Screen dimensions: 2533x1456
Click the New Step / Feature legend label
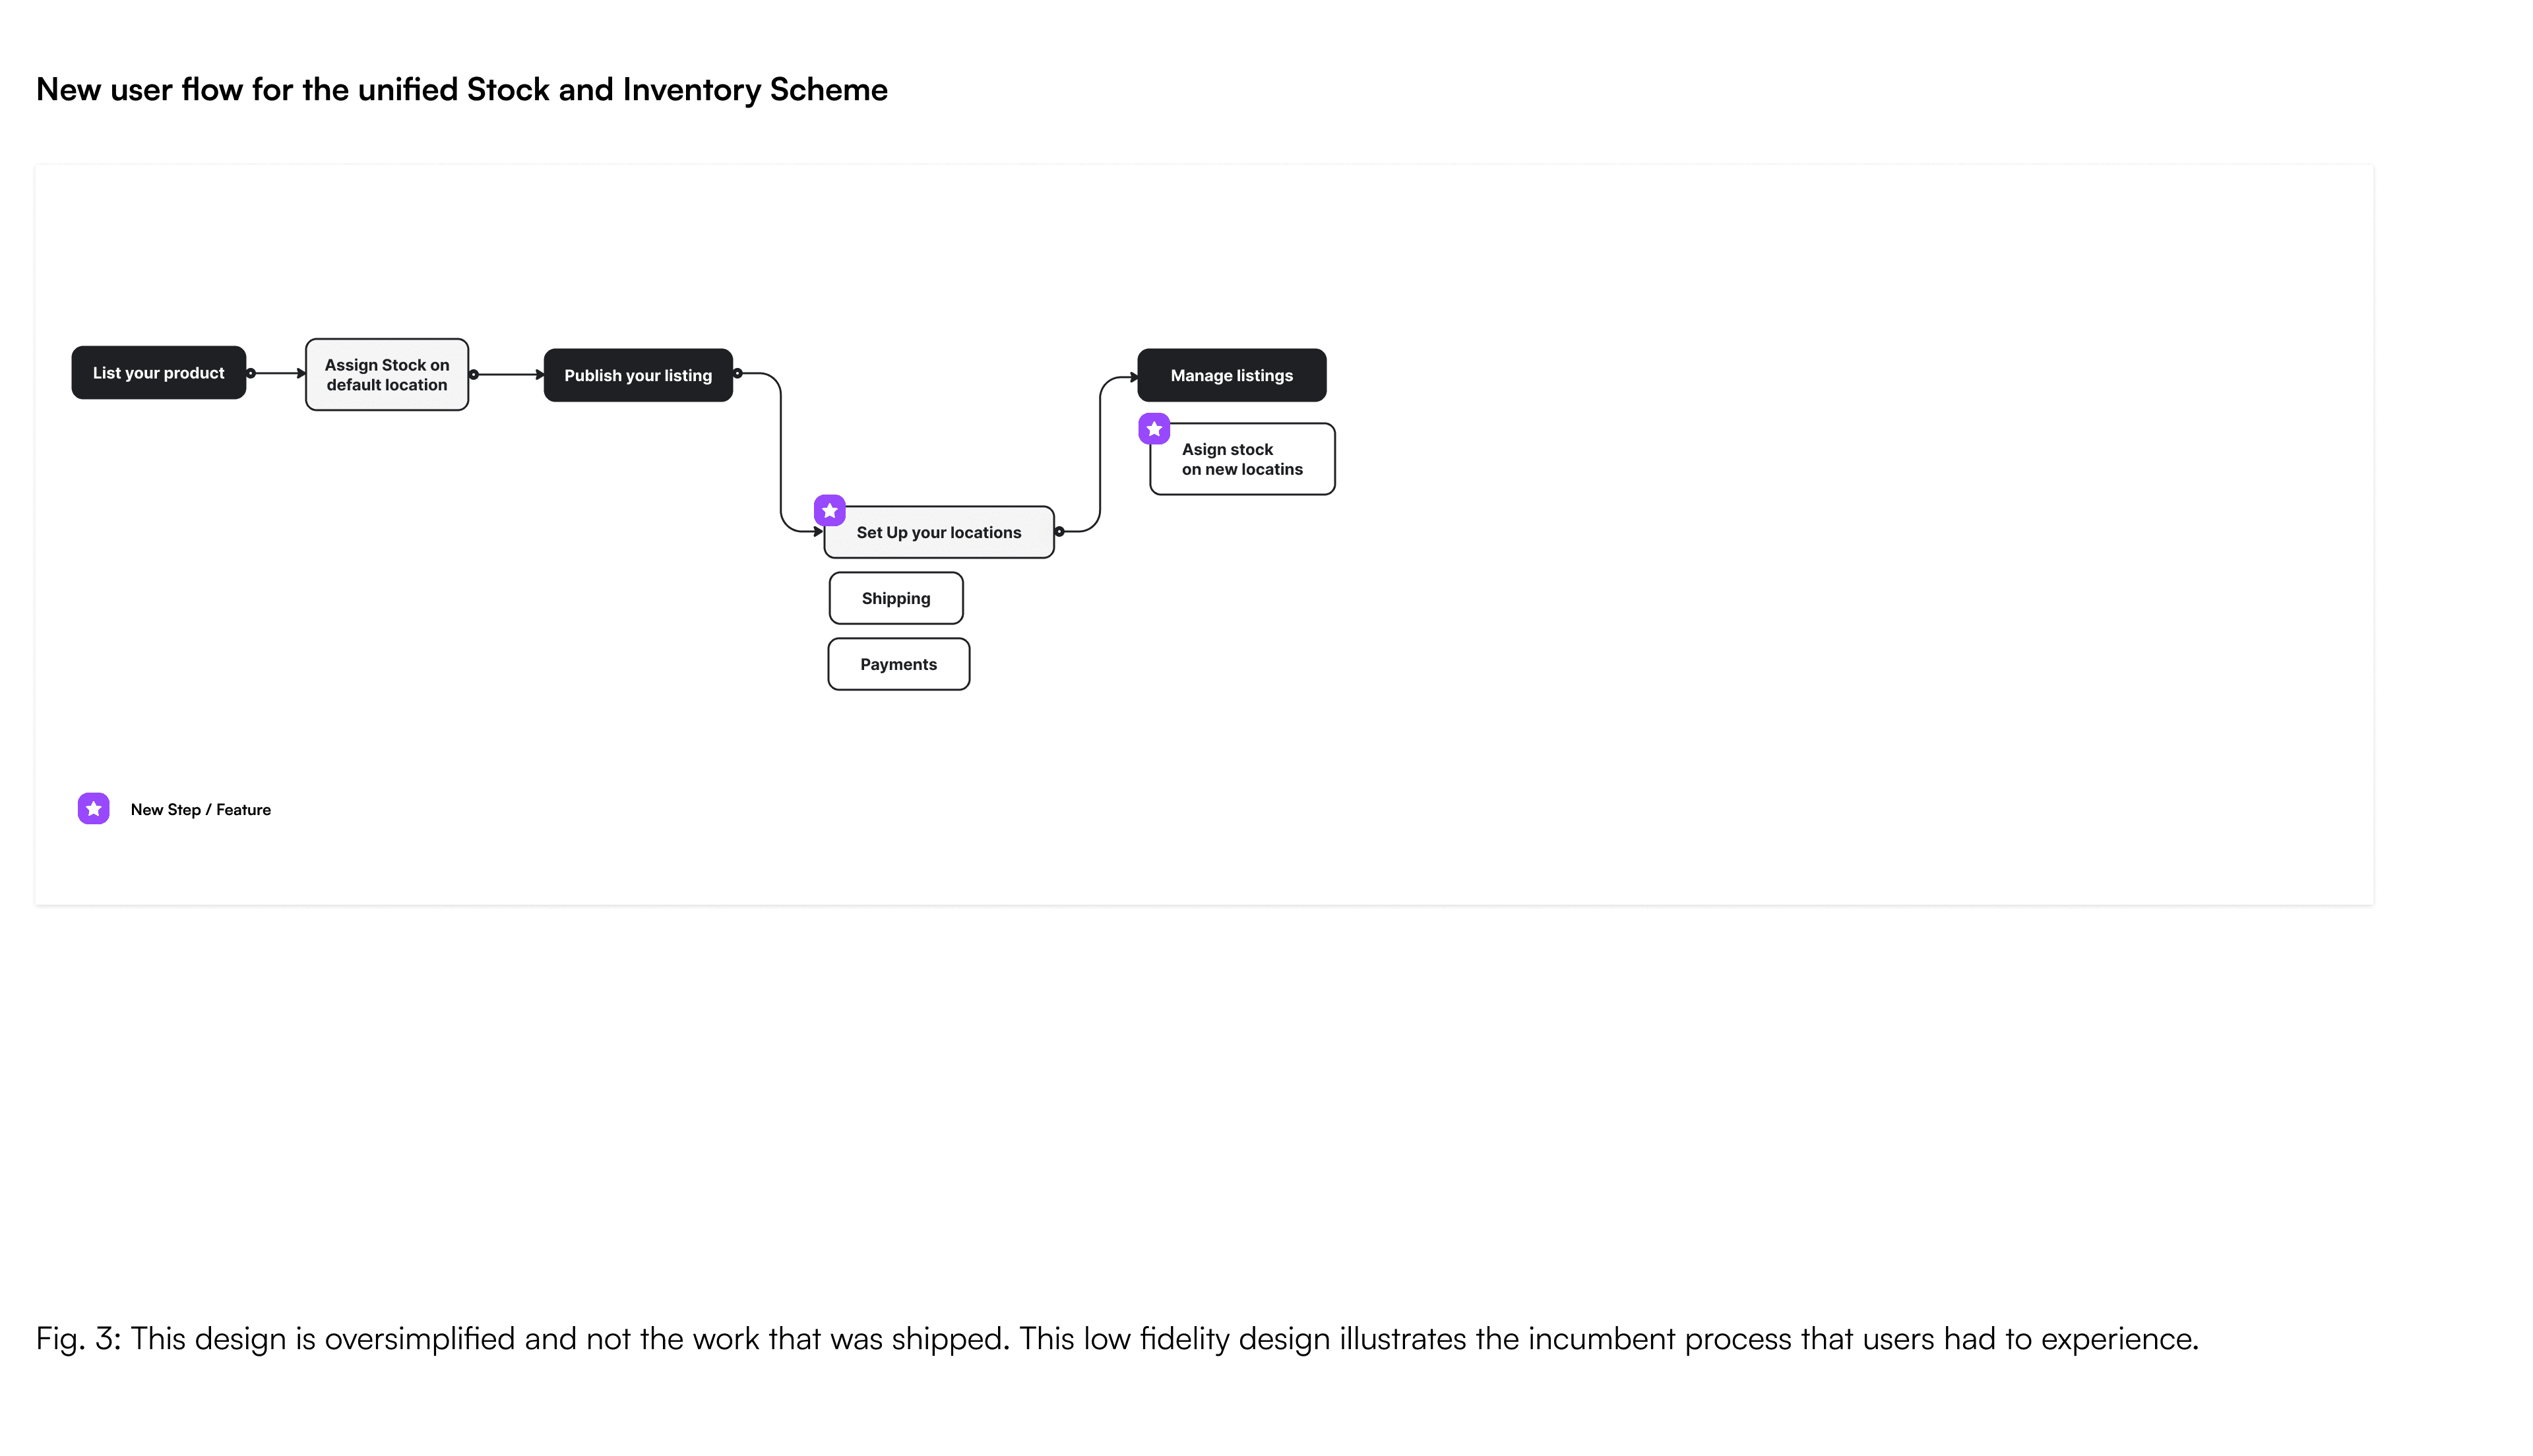coord(200,810)
